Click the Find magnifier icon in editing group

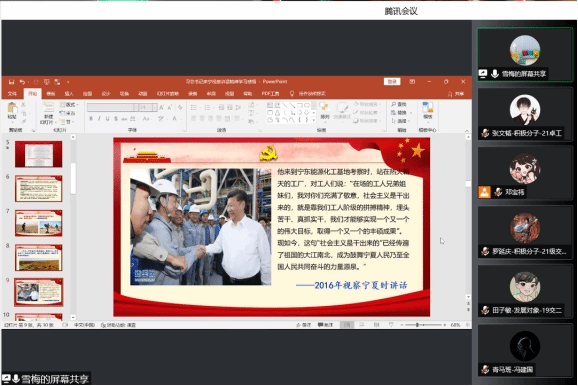pyautogui.click(x=394, y=105)
